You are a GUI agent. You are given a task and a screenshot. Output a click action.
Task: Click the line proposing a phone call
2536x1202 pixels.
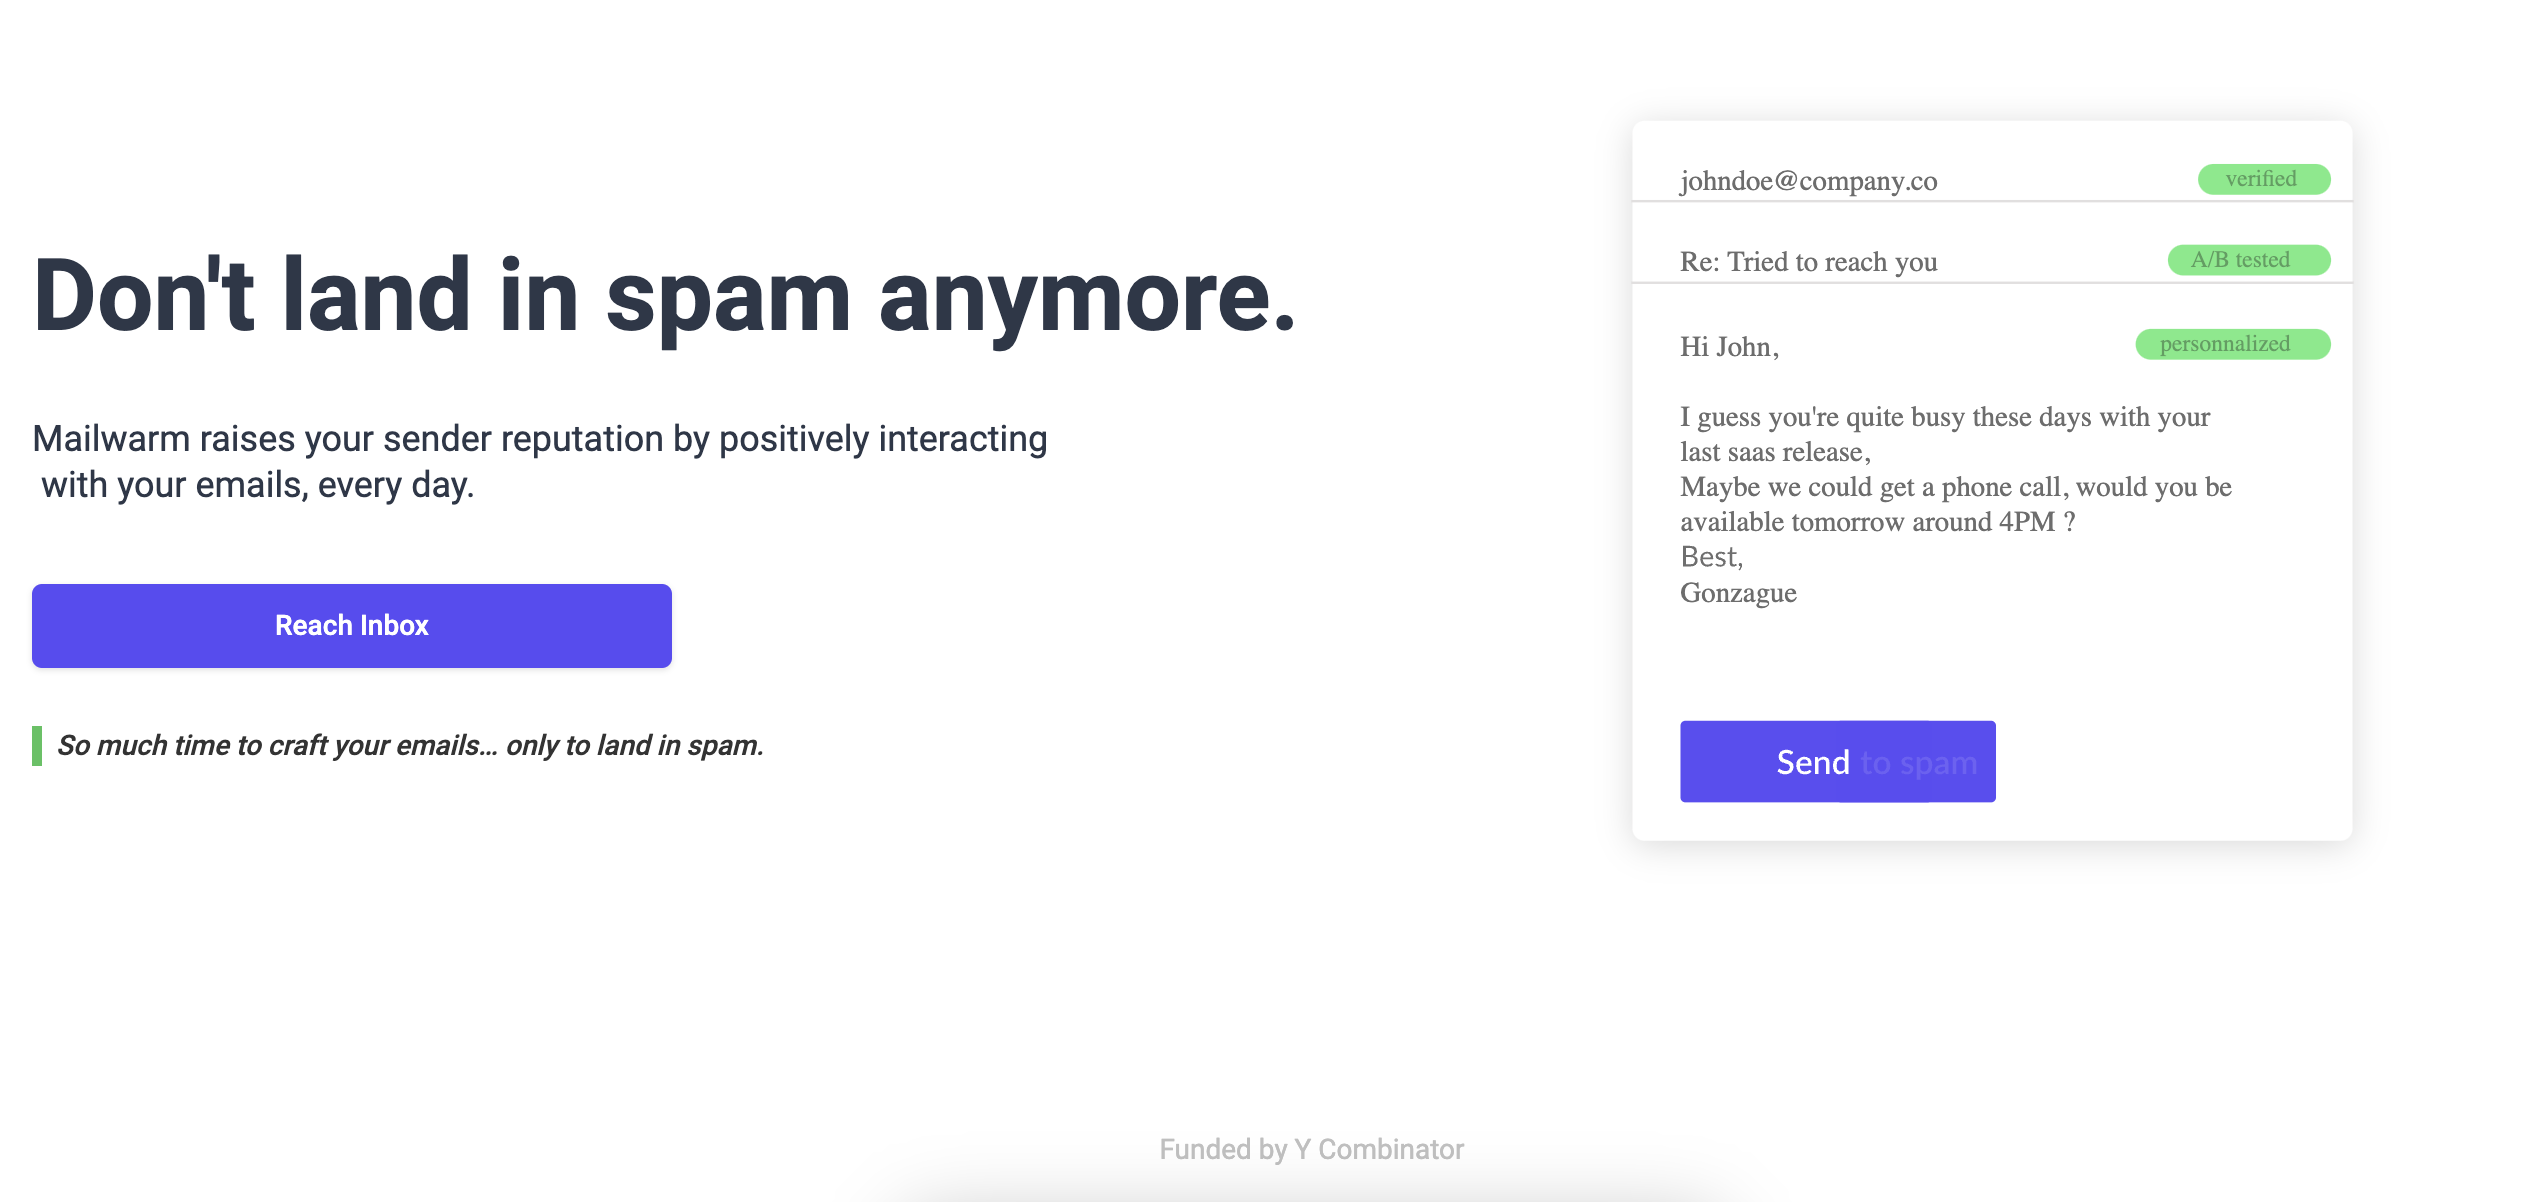coord(1955,487)
